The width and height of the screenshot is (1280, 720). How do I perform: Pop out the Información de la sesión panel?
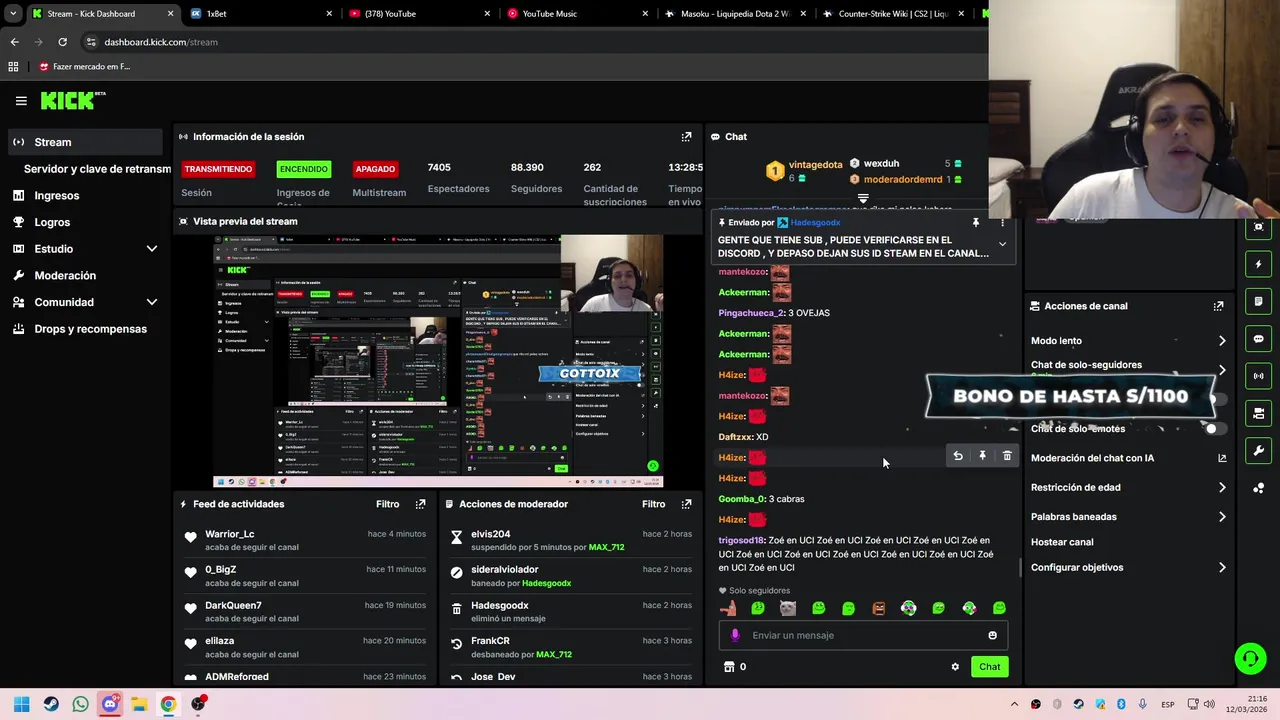(x=686, y=137)
